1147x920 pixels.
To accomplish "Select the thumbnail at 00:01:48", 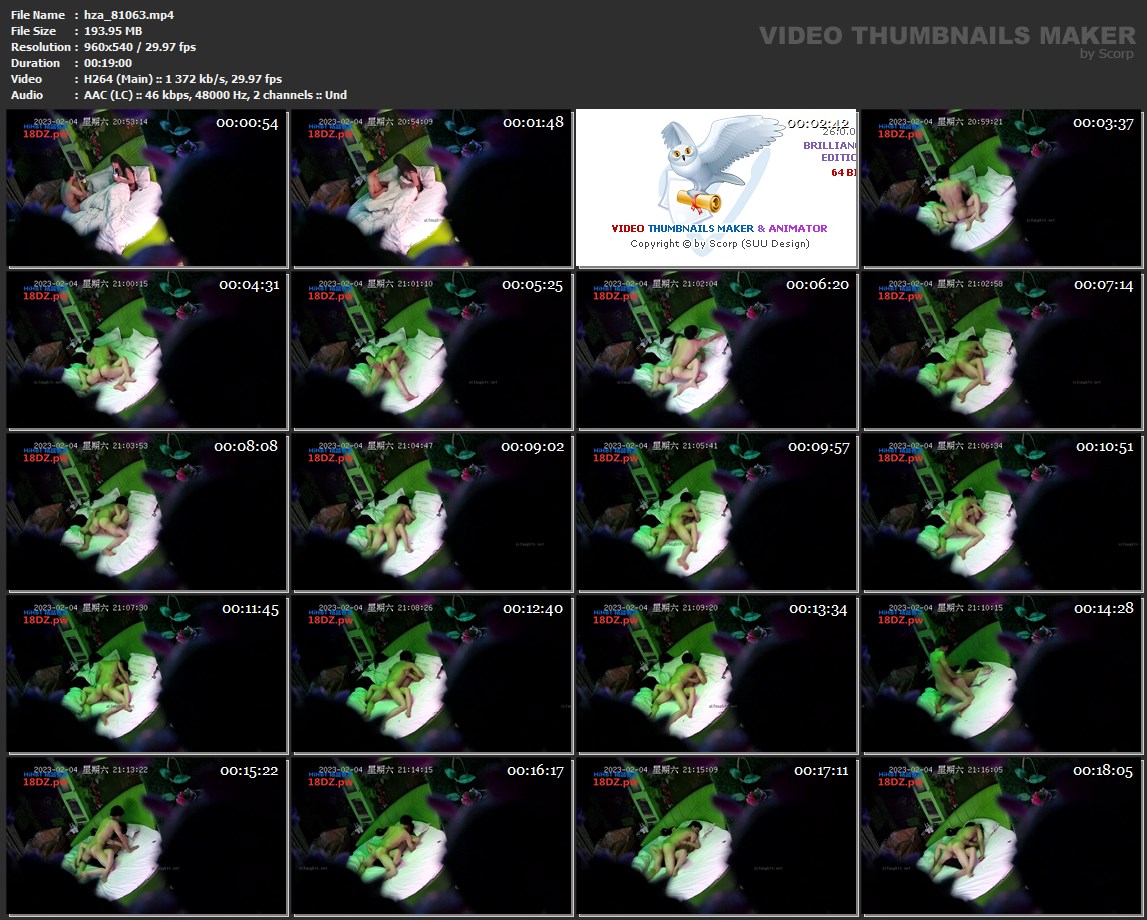I will [432, 188].
